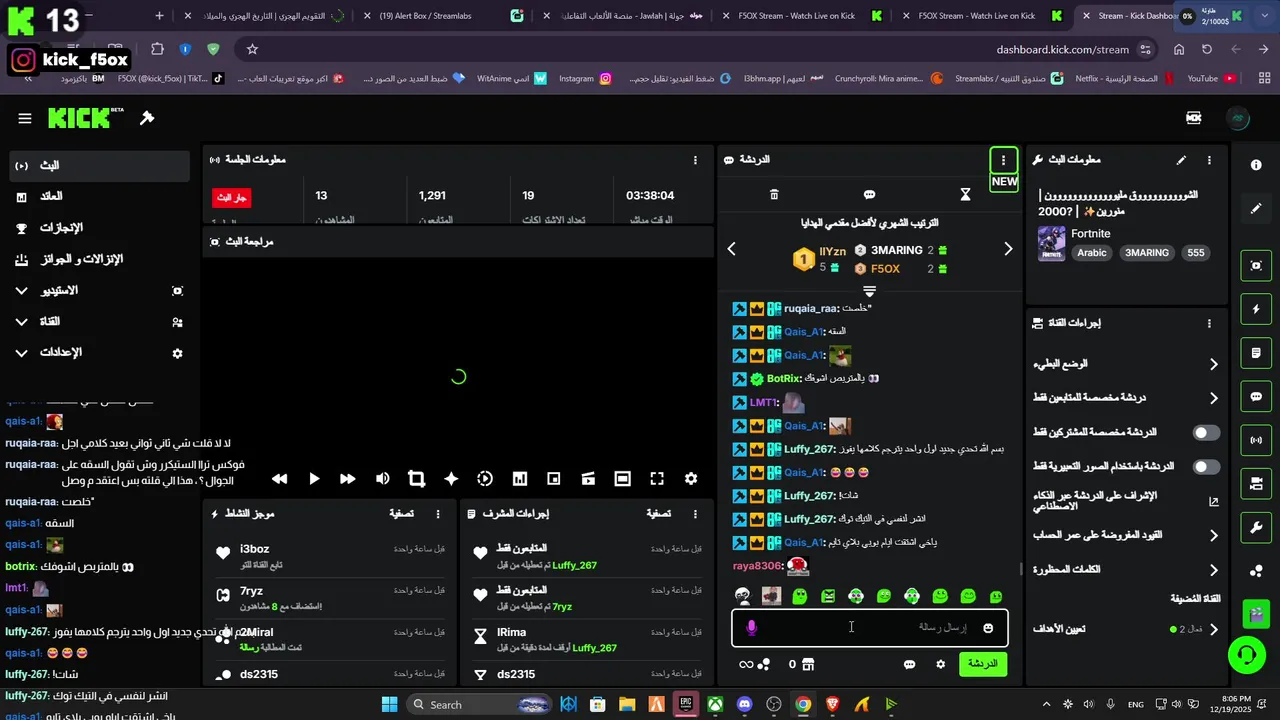Open Discord from the Windows taskbar
The height and width of the screenshot is (720, 1280).
(744, 705)
